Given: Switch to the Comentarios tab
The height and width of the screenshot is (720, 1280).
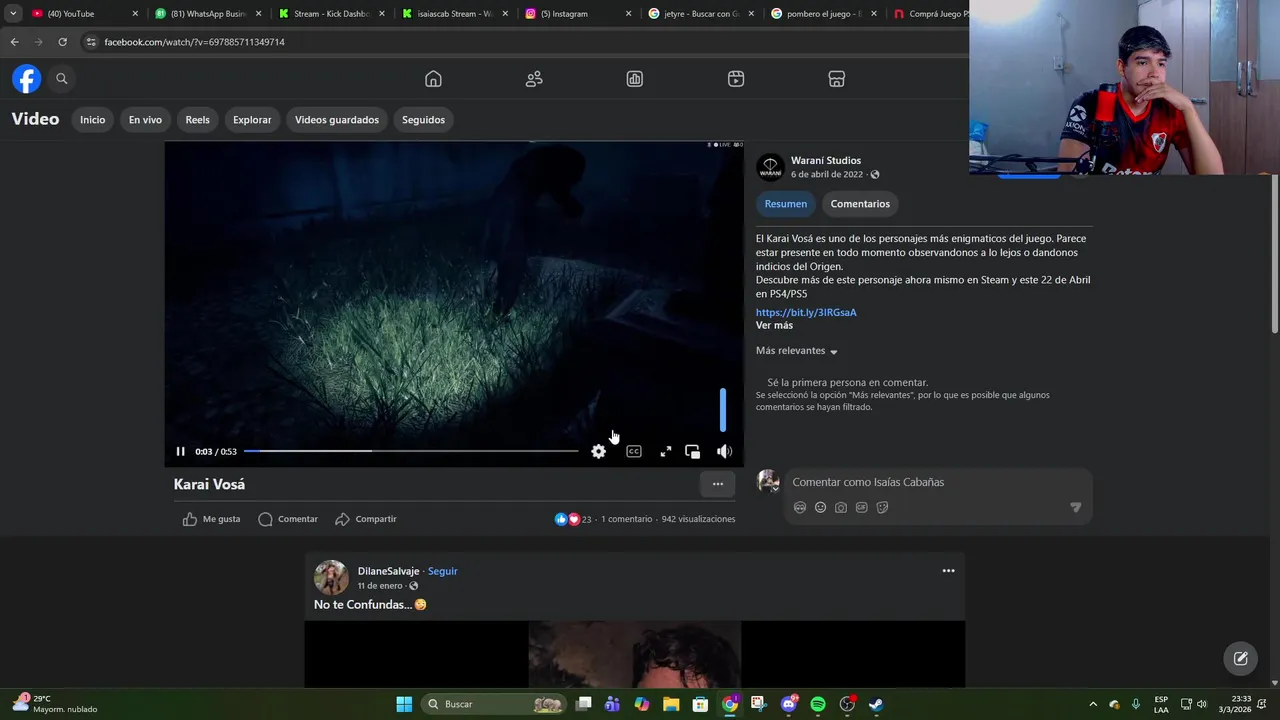Looking at the screenshot, I should point(860,204).
